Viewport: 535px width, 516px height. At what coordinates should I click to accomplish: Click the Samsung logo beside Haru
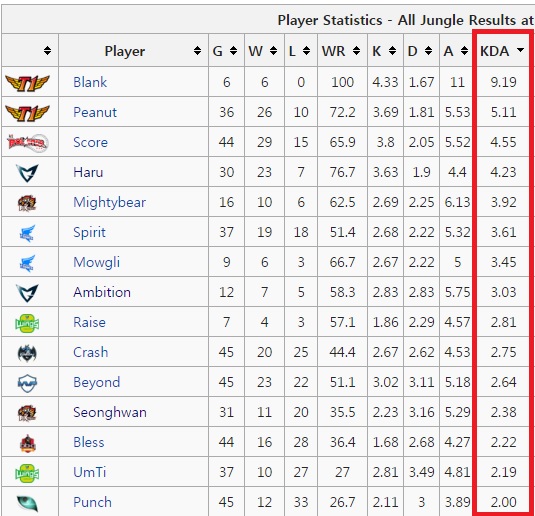(x=27, y=173)
